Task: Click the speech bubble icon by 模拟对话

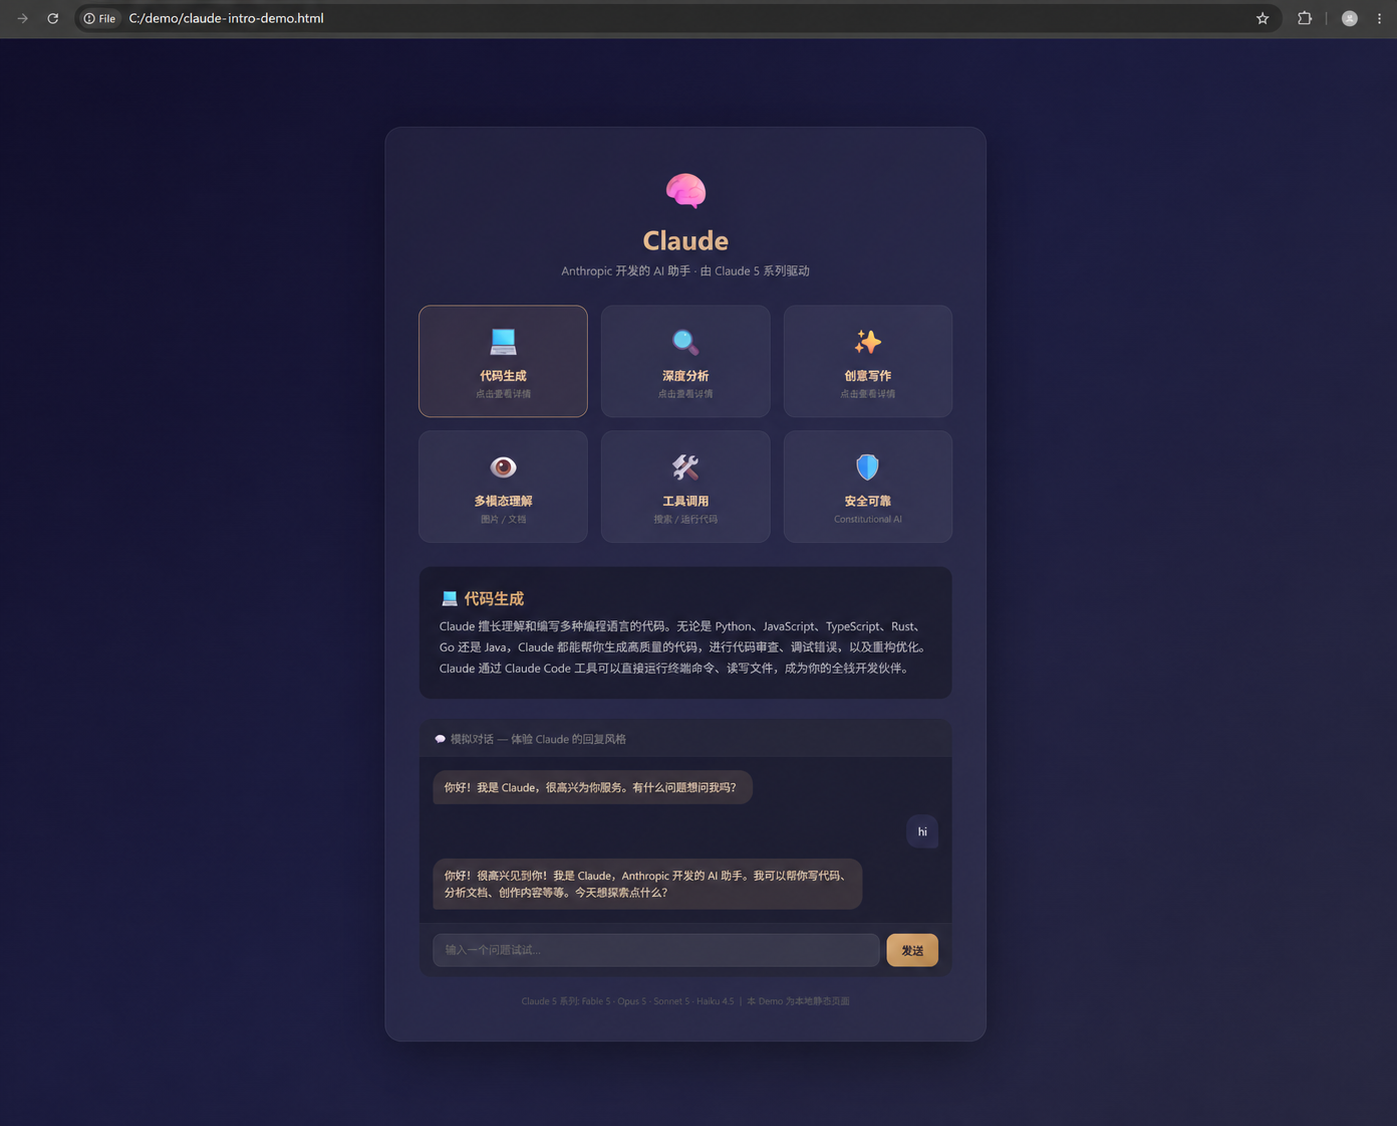Action: pos(440,739)
